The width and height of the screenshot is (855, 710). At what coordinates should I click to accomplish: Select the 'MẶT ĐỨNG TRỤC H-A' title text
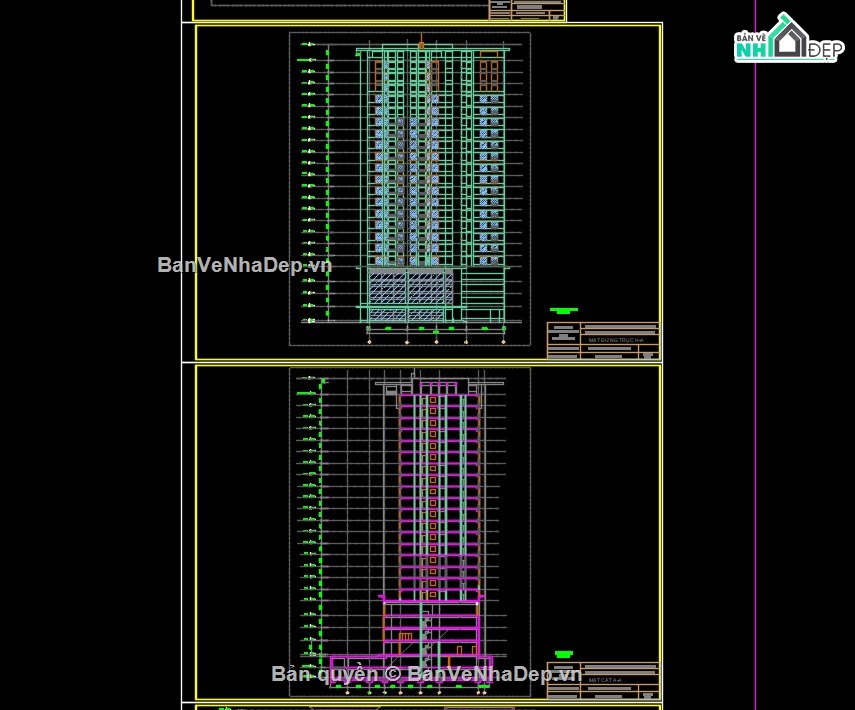616,340
